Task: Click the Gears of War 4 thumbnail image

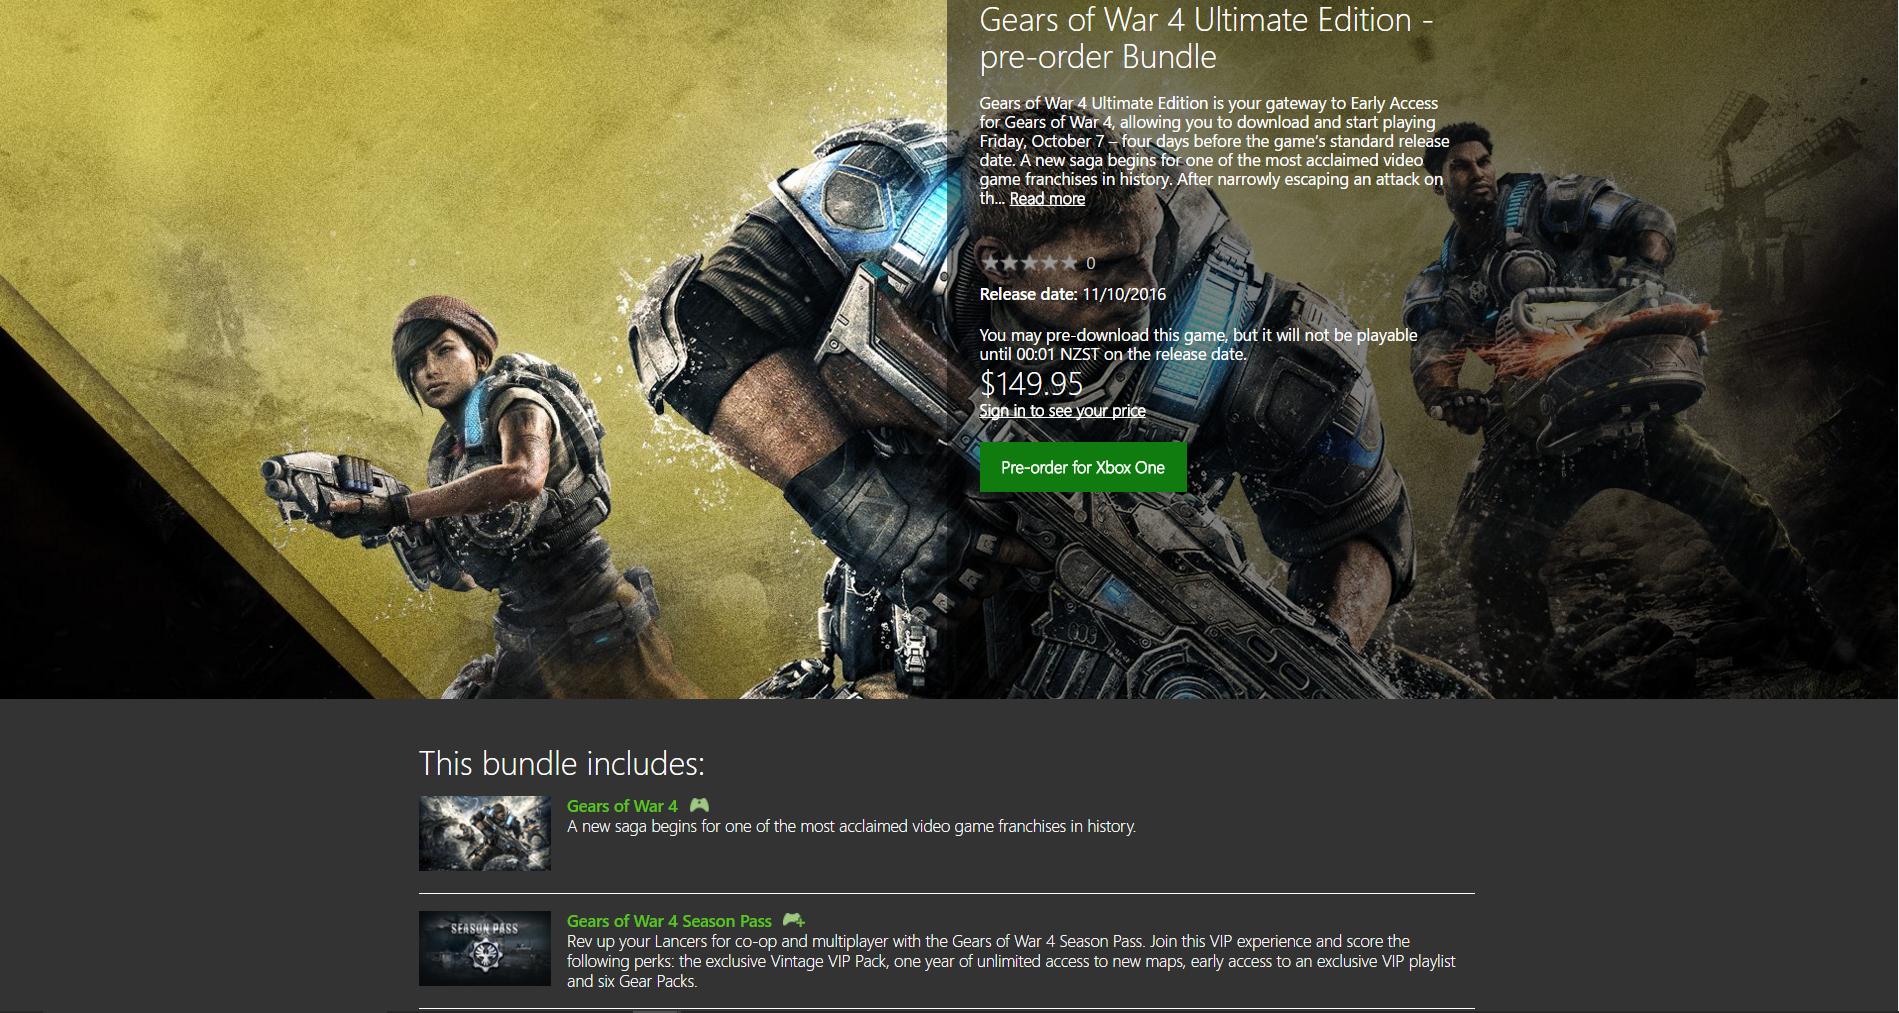Action: (485, 833)
